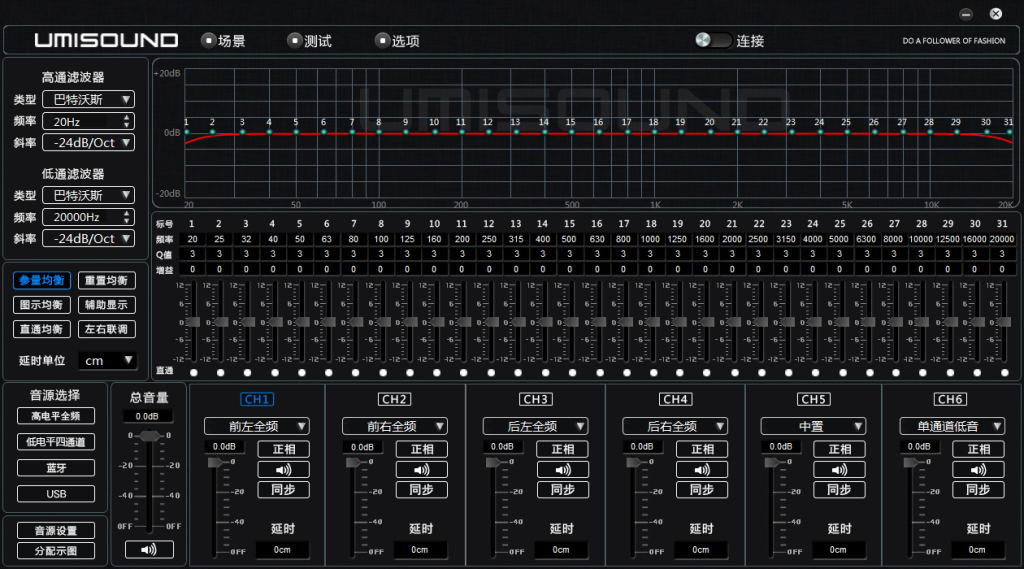The image size is (1024, 569).
Task: Open CH2 前右全频 output dropdown
Action: [x=394, y=427]
